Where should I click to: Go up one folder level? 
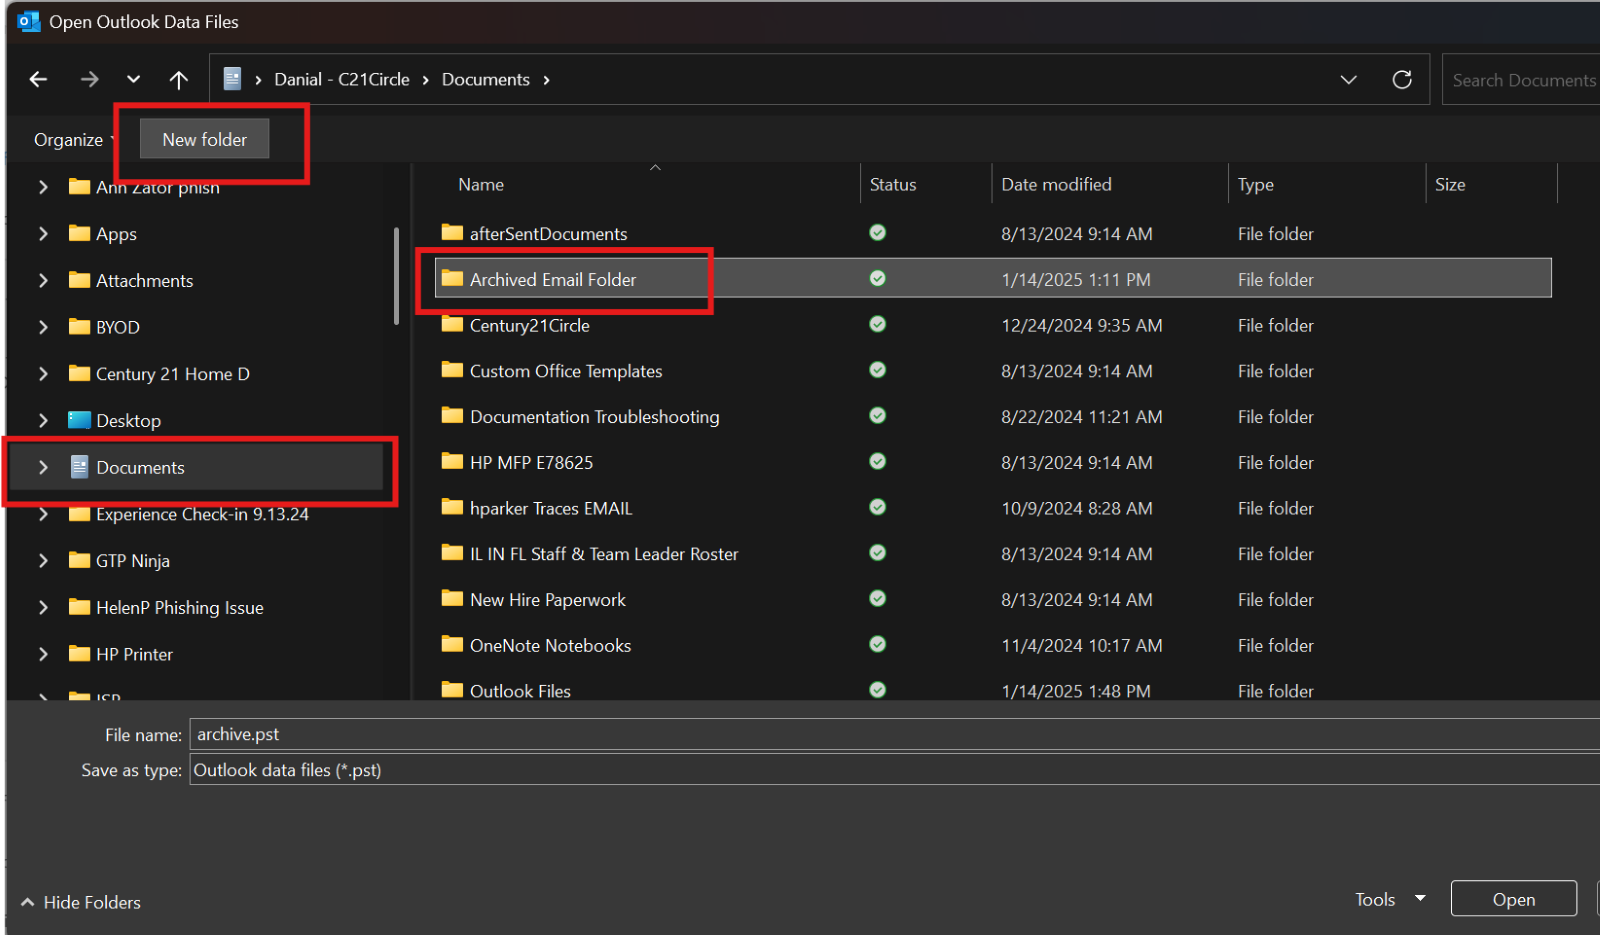[x=178, y=80]
